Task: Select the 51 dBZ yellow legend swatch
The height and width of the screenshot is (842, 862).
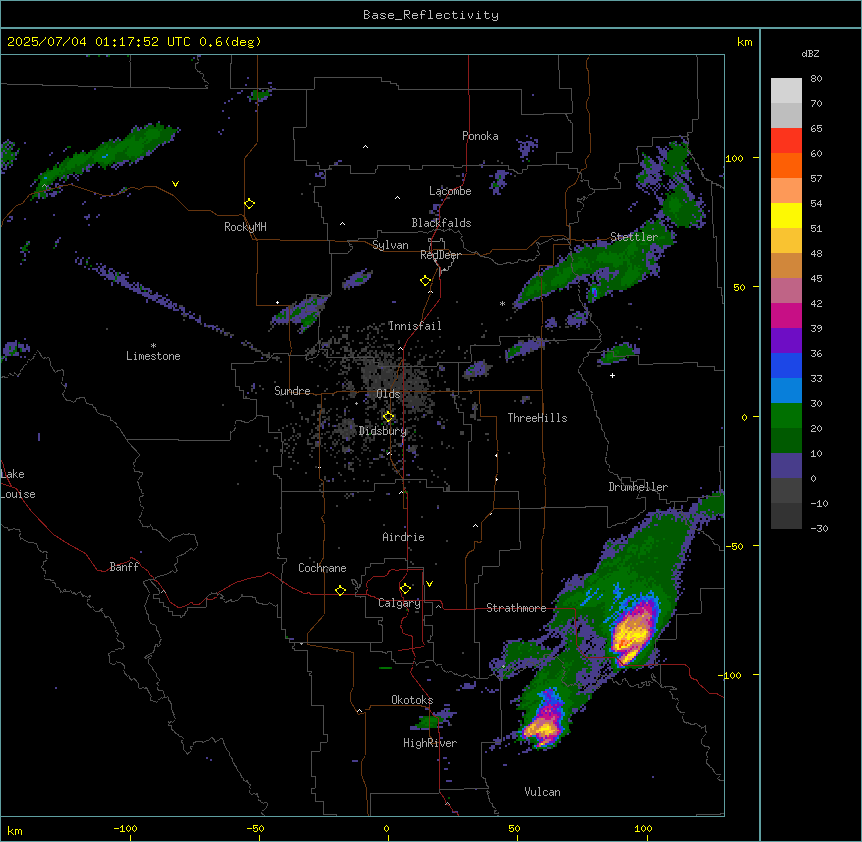Action: (x=786, y=215)
